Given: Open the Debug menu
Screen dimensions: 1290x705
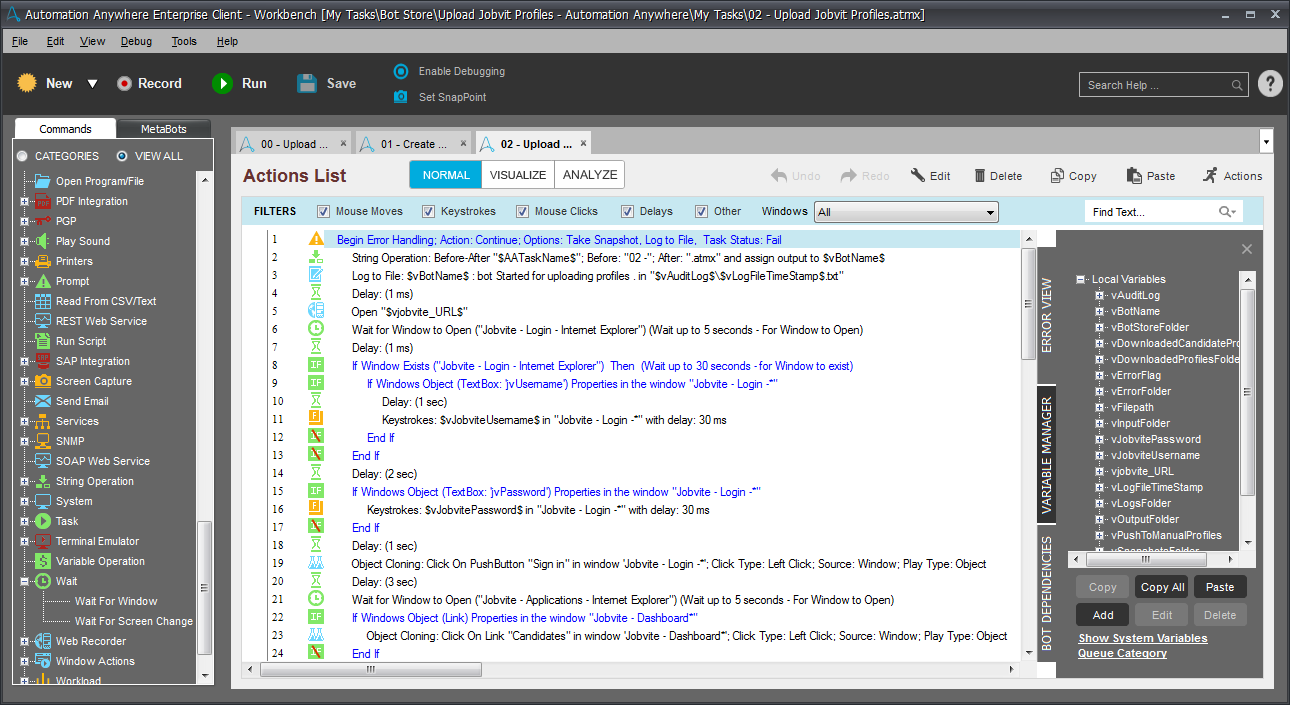Looking at the screenshot, I should tap(136, 41).
